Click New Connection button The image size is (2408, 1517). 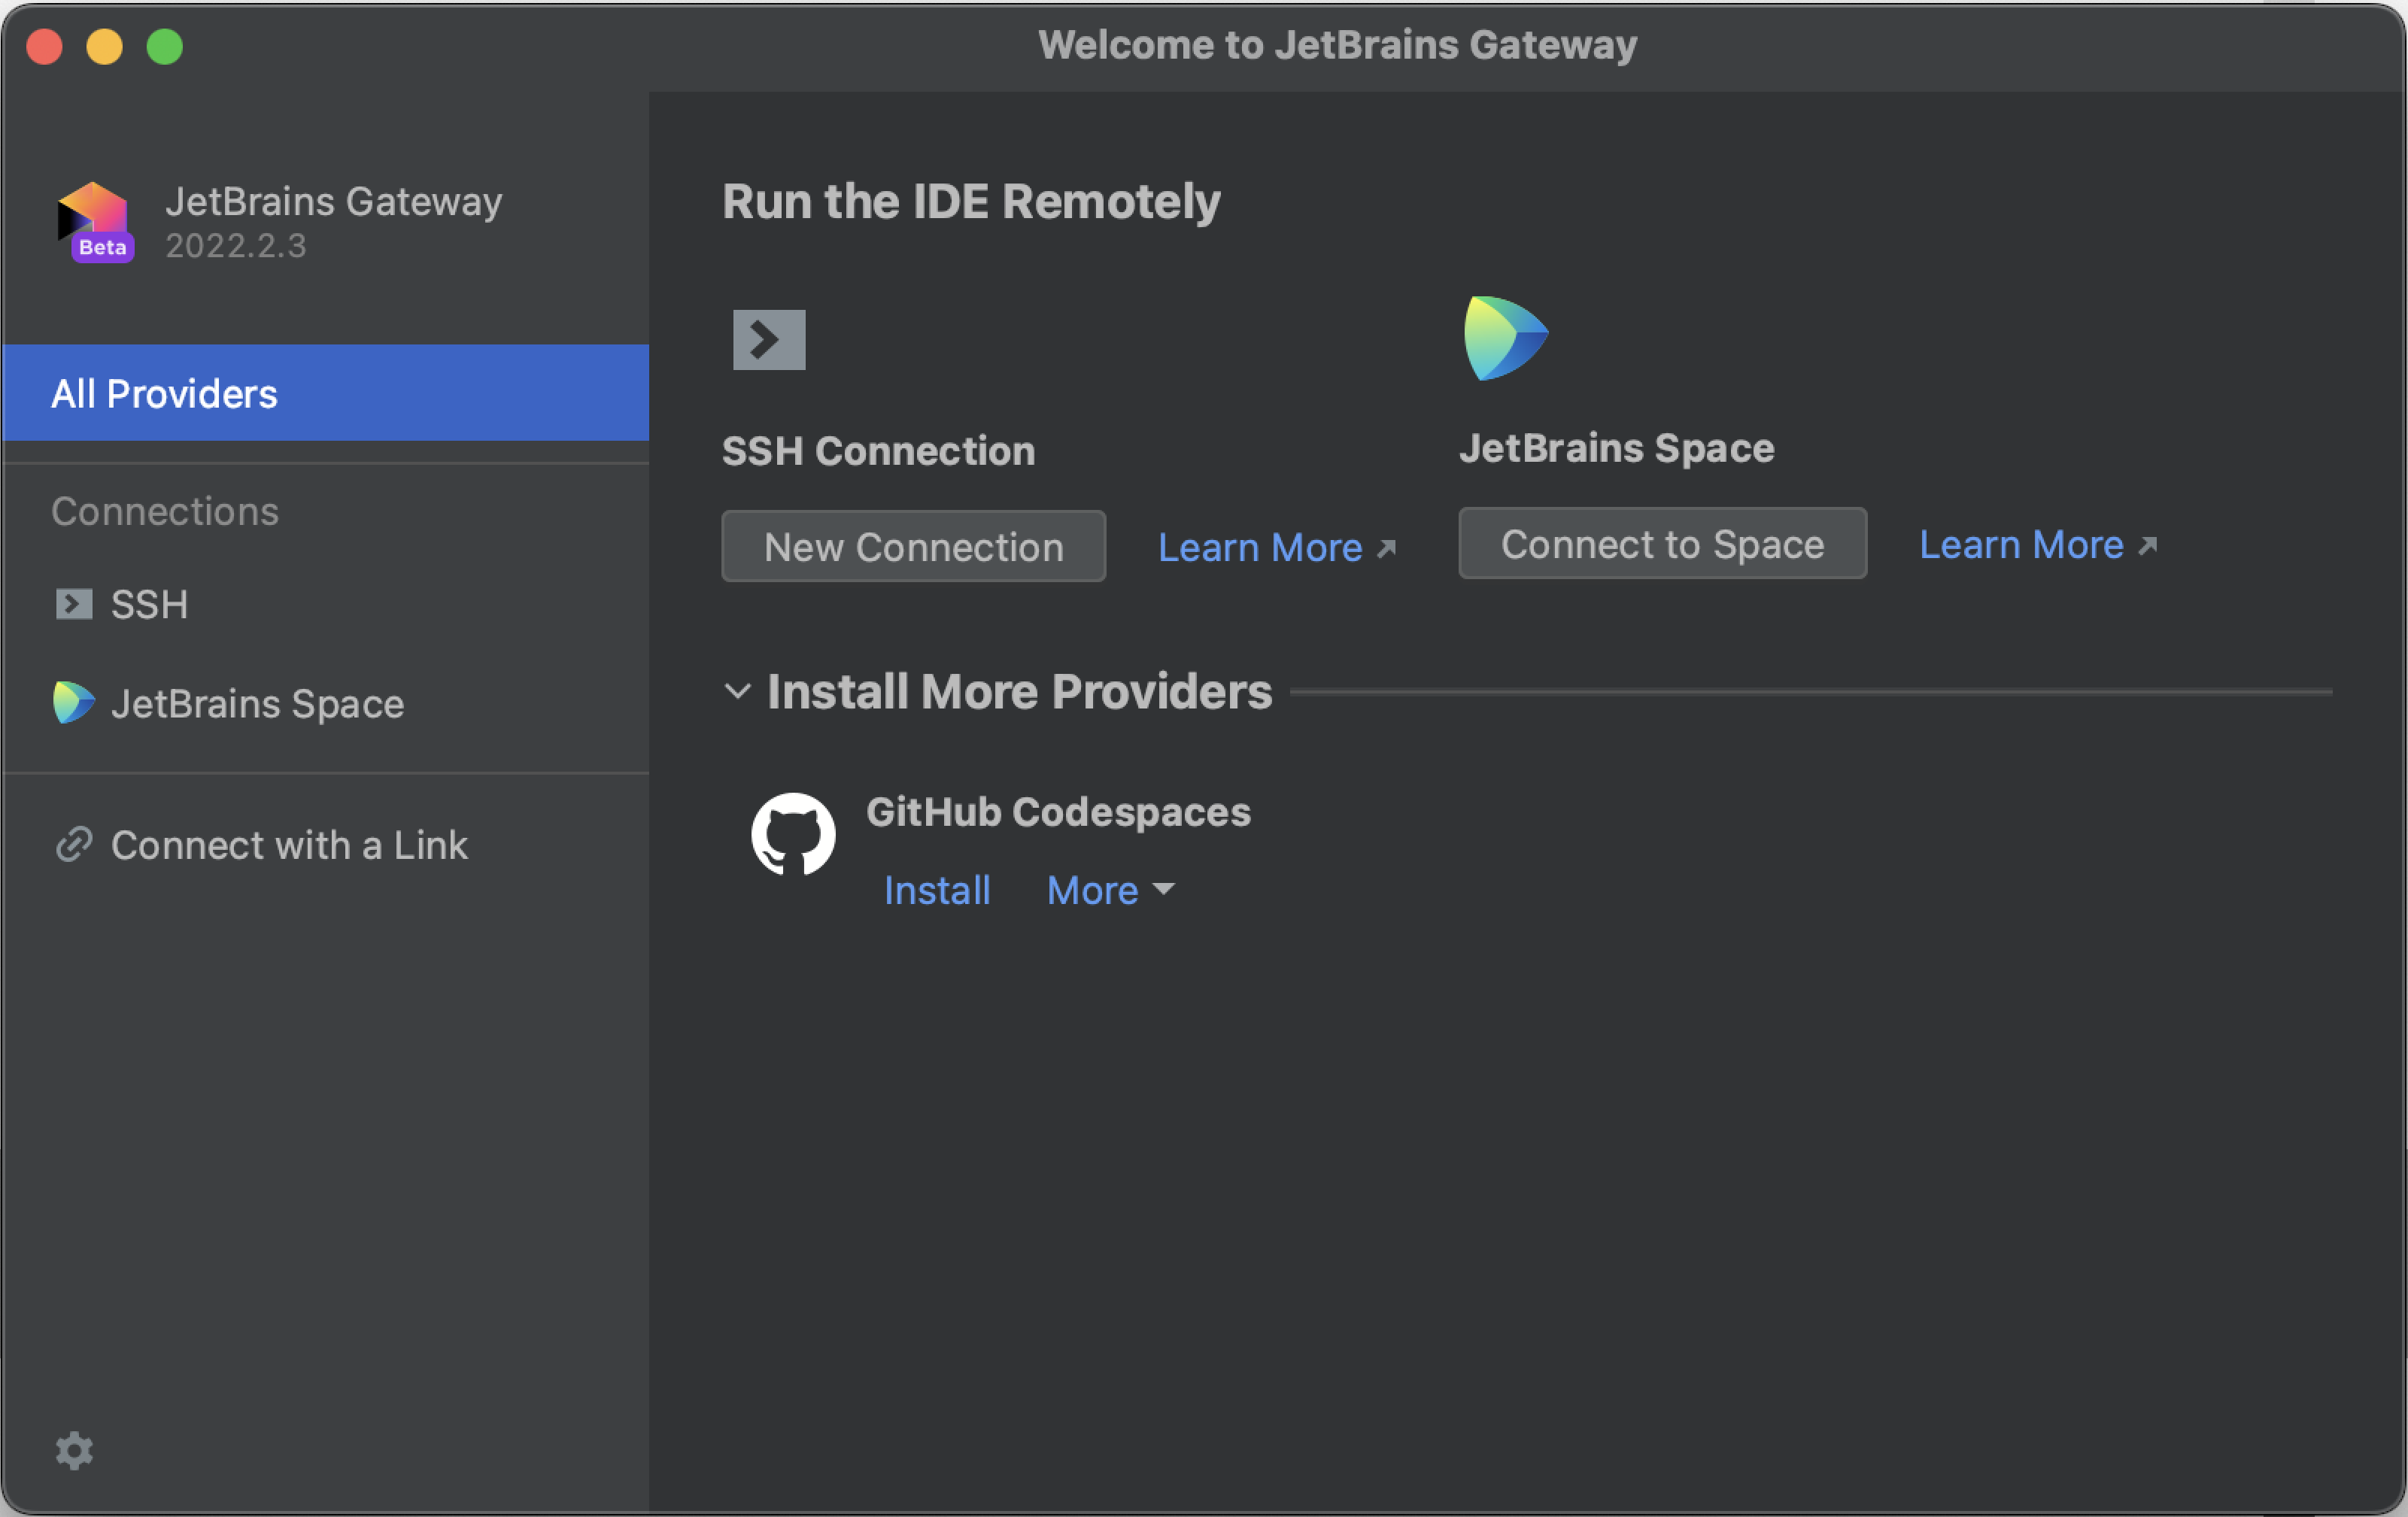914,546
